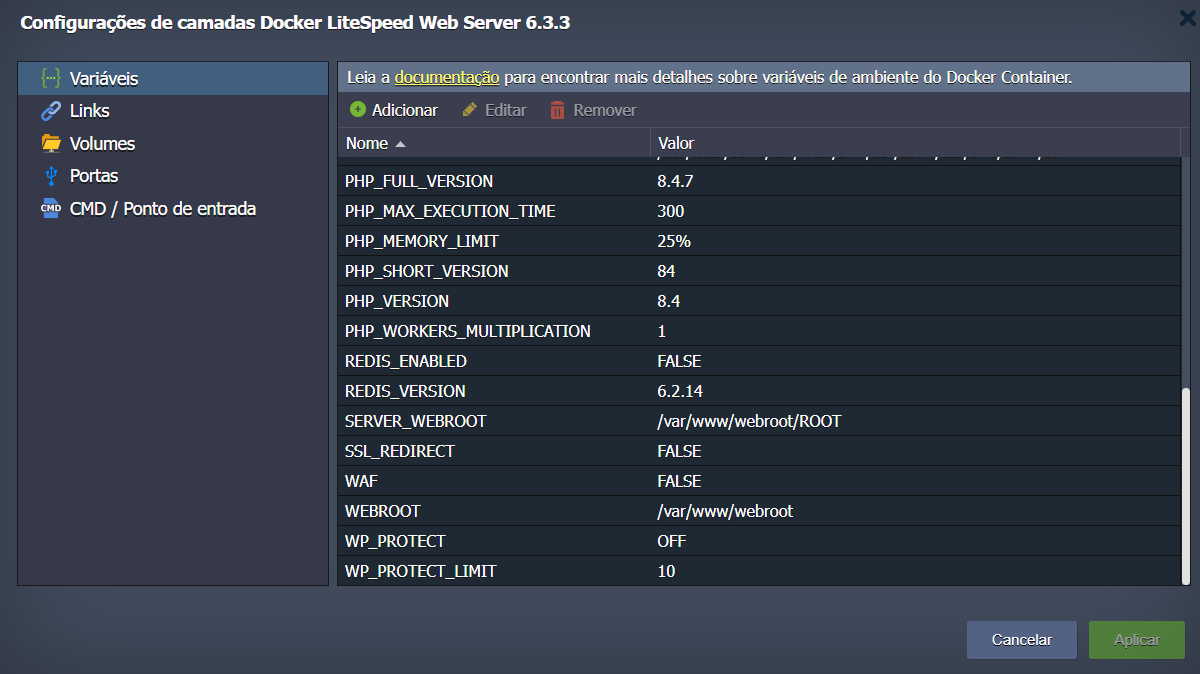The image size is (1200, 674).
Task: Click the green Adicionar plus icon
Action: click(357, 110)
